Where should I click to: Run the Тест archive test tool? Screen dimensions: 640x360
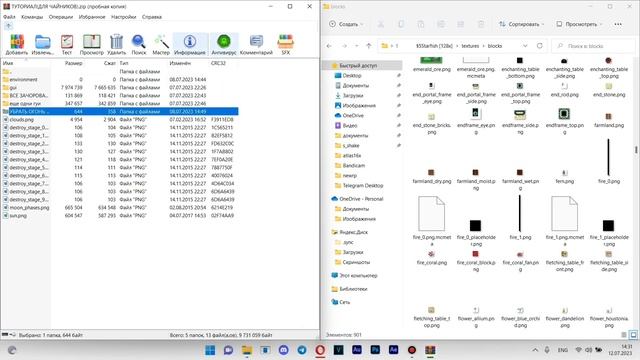[67, 44]
